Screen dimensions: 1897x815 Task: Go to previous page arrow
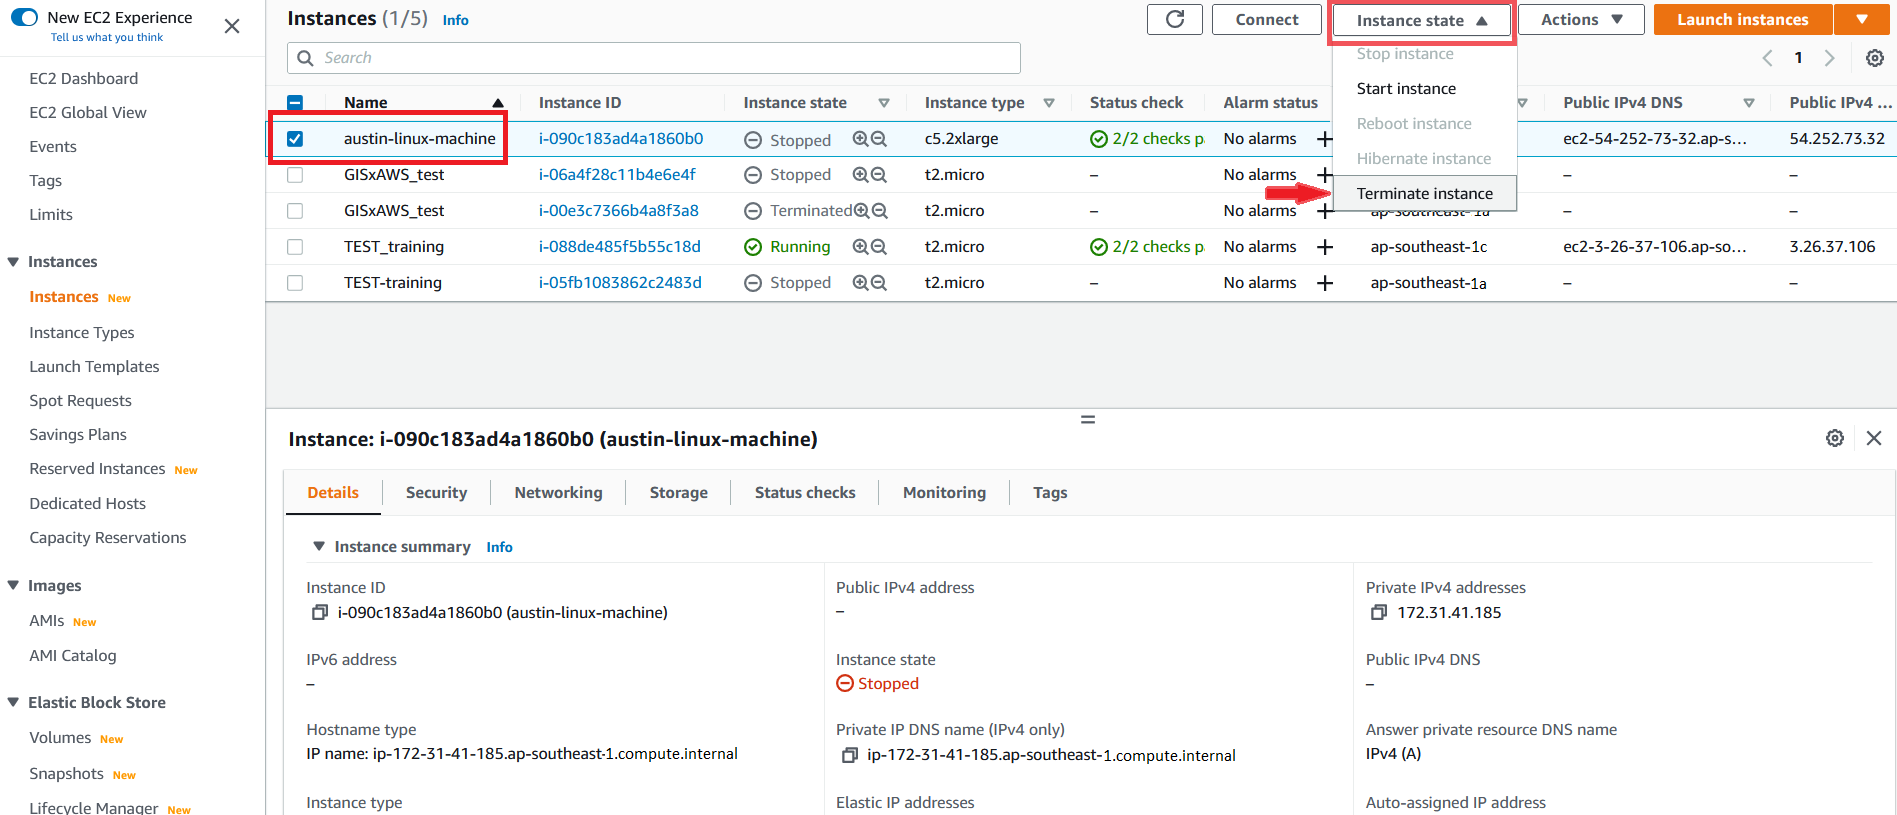click(1767, 58)
